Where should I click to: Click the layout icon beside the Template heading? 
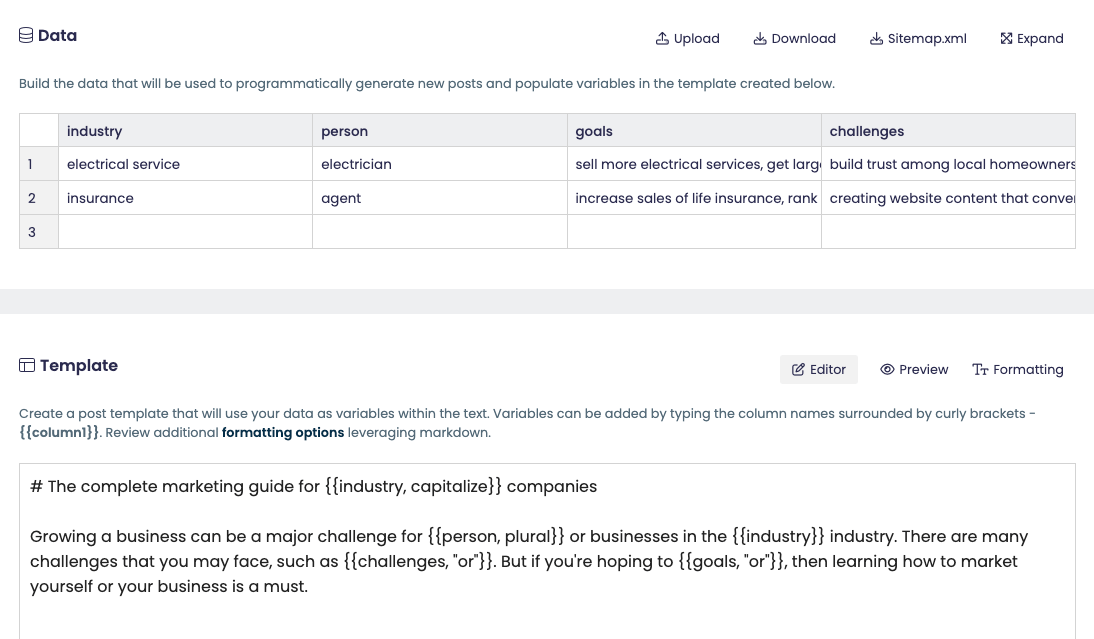[x=27, y=365]
